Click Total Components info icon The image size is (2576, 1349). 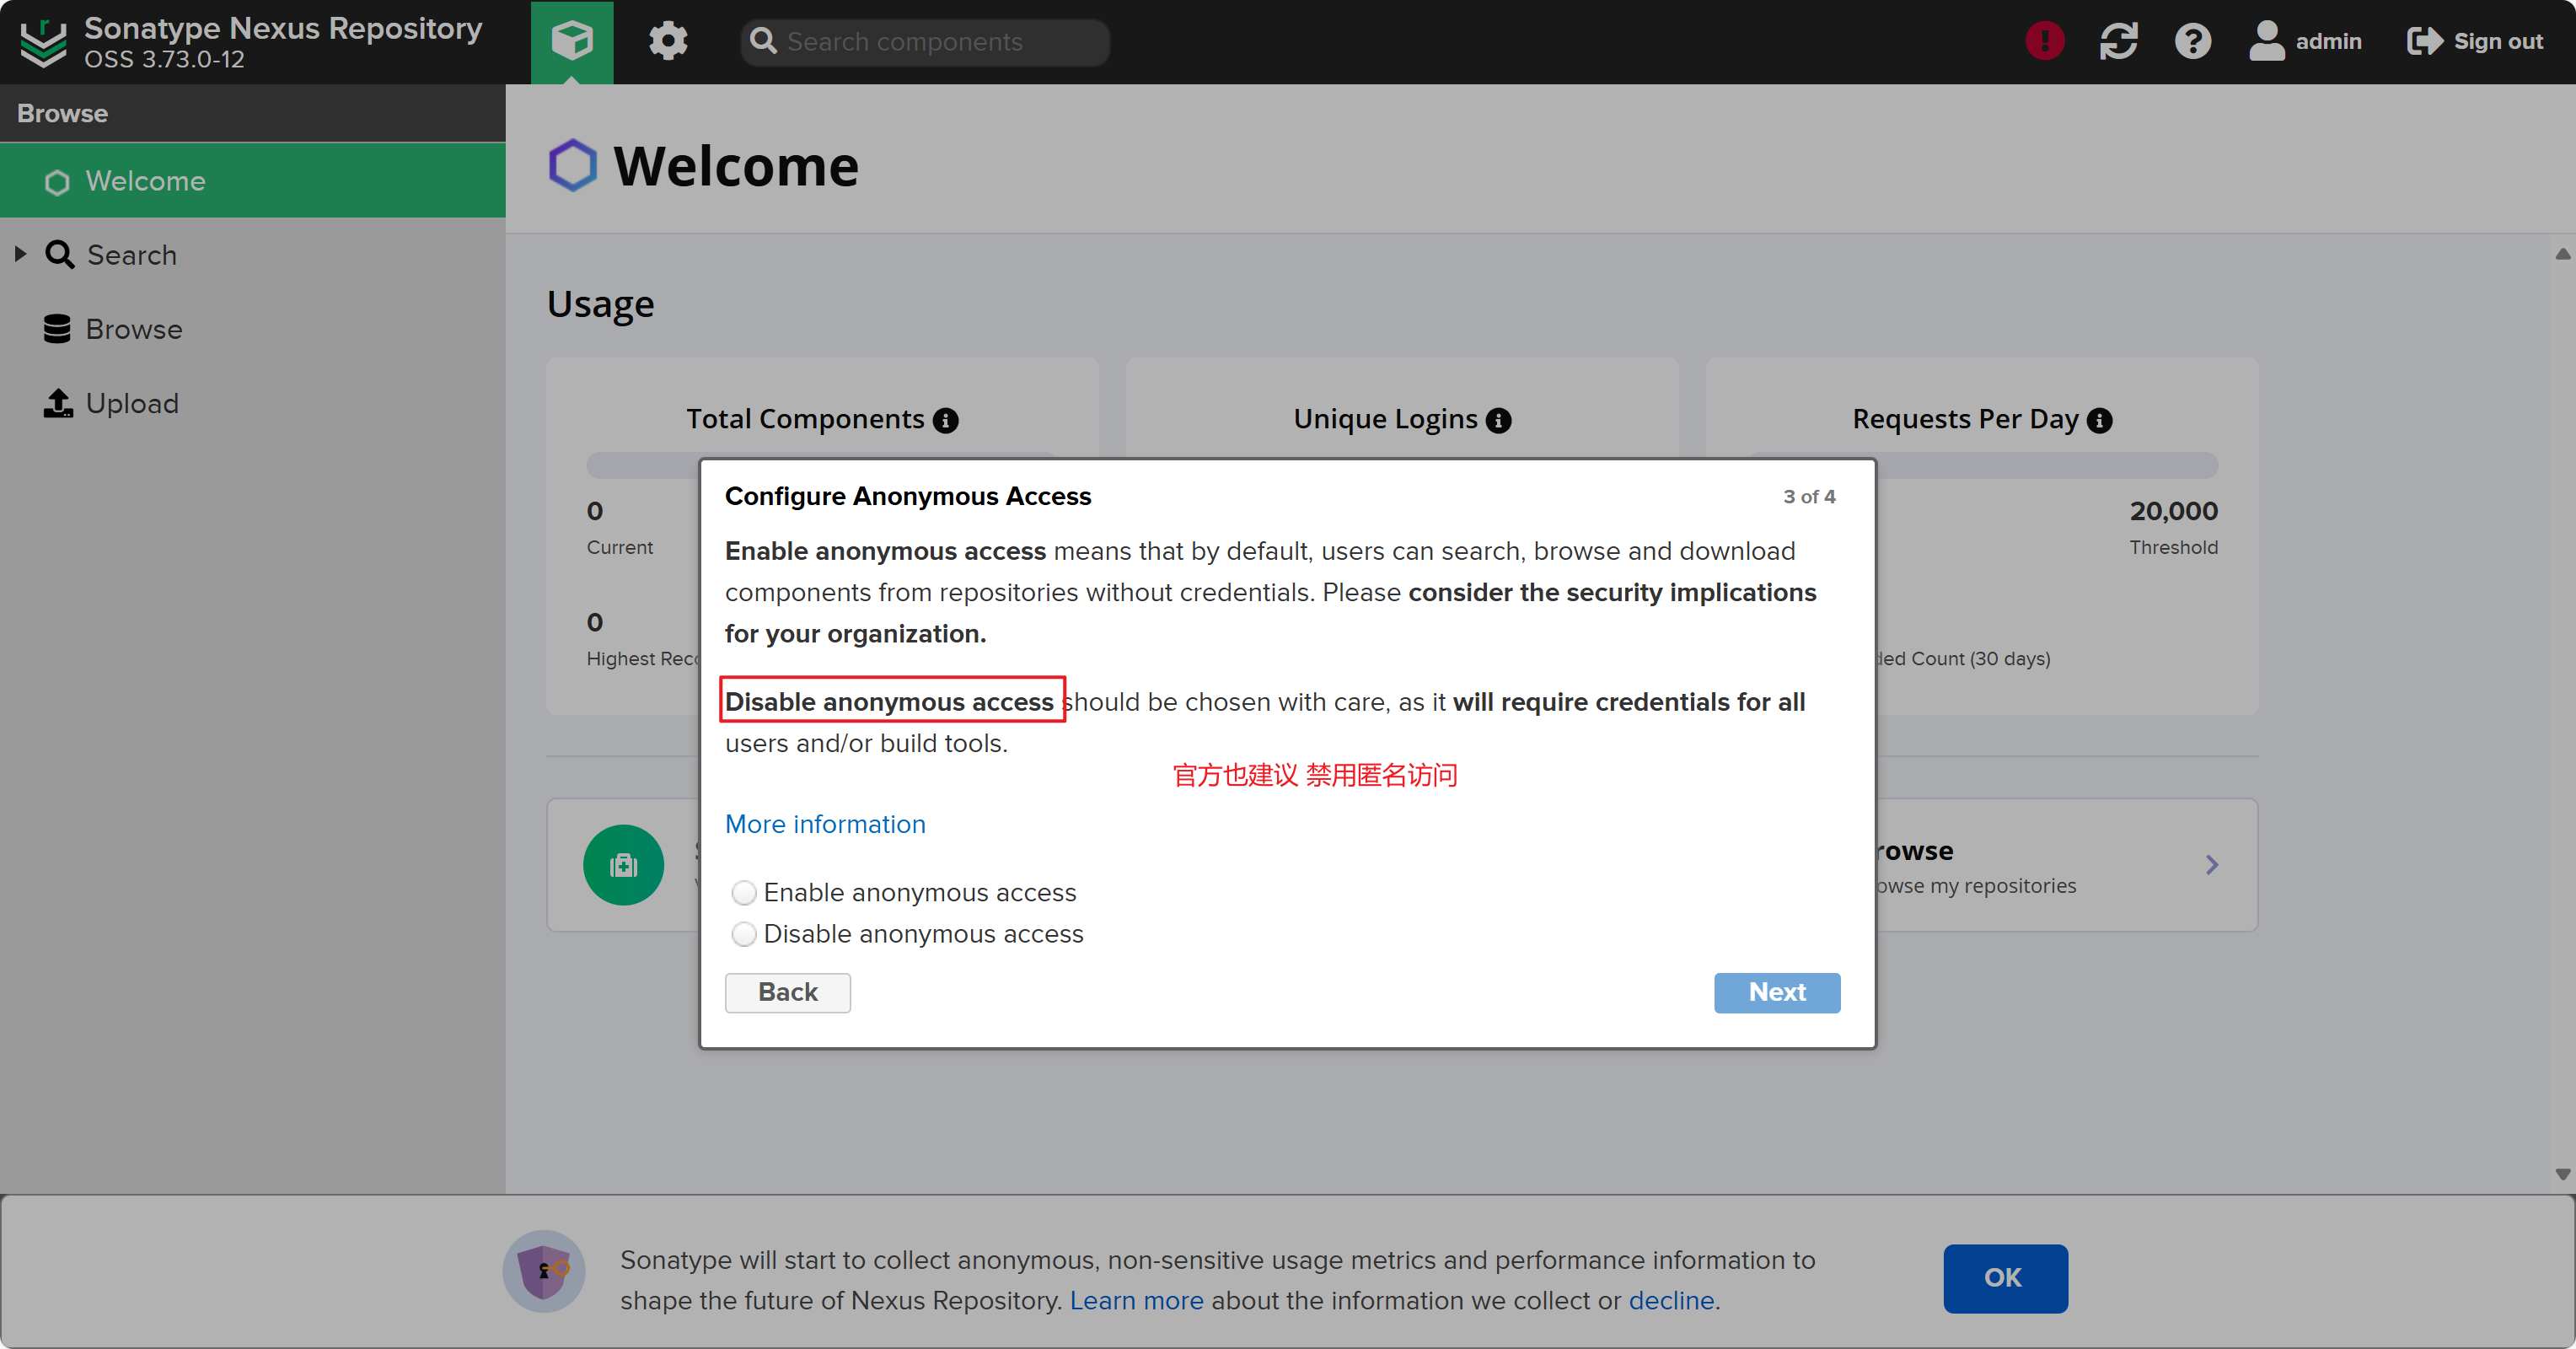click(x=945, y=420)
